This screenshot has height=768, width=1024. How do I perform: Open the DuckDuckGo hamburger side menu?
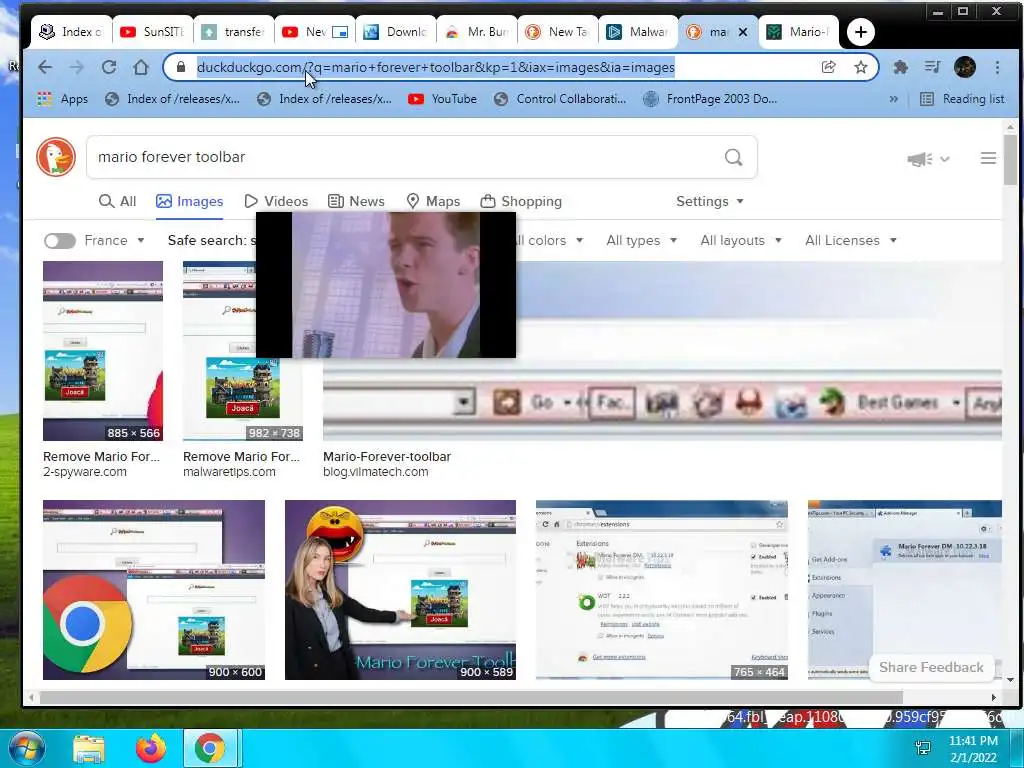click(x=988, y=158)
